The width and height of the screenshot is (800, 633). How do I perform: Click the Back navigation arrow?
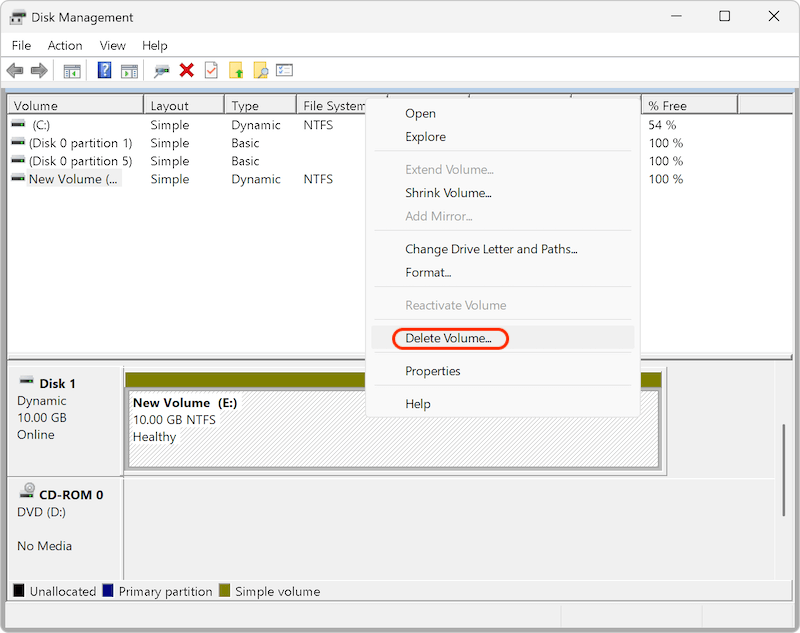tap(14, 70)
